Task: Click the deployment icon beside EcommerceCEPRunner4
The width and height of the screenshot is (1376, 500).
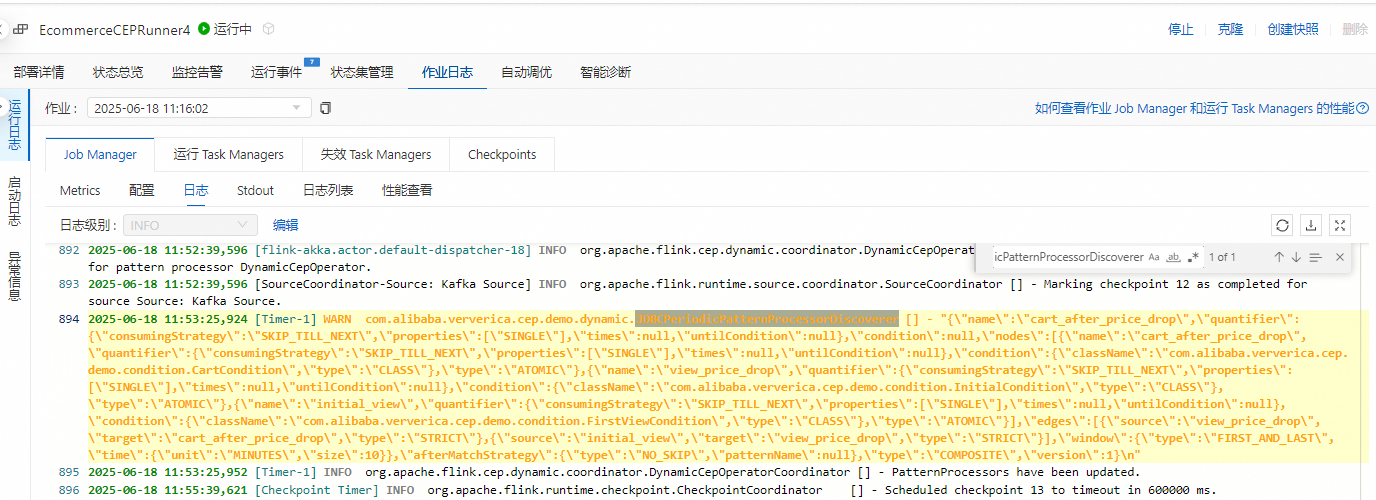Action: point(21,29)
